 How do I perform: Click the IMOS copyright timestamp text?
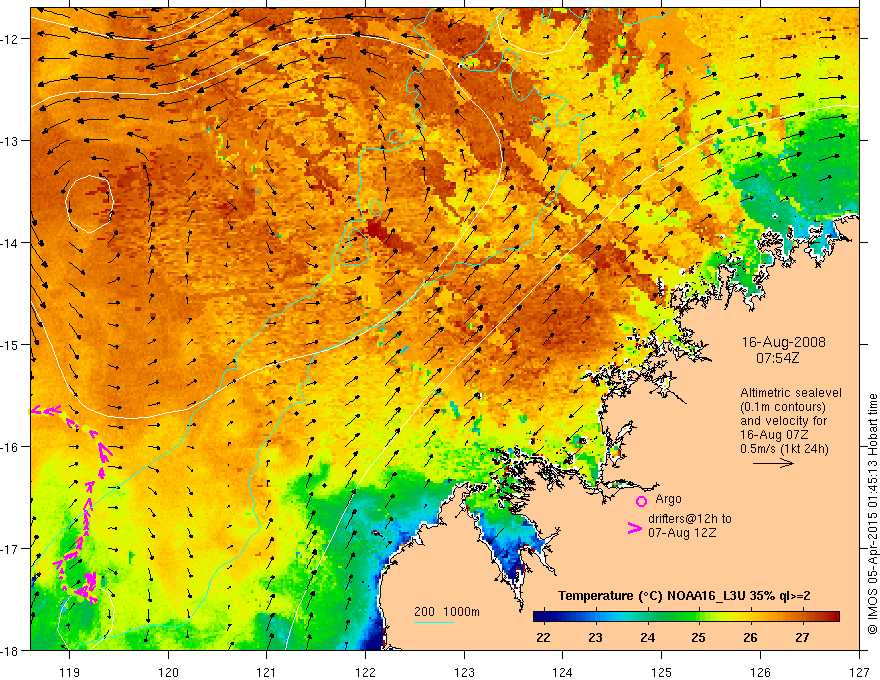coord(872,514)
